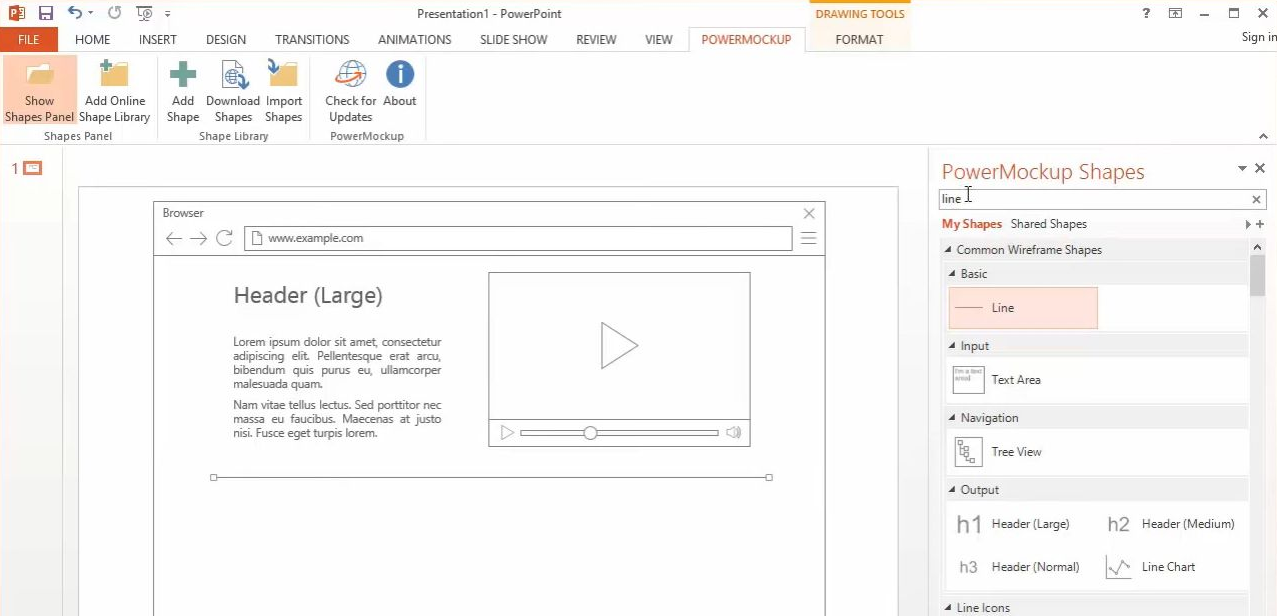This screenshot has height=616, width=1277.
Task: Switch to the DESIGN tab
Action: [x=226, y=40]
